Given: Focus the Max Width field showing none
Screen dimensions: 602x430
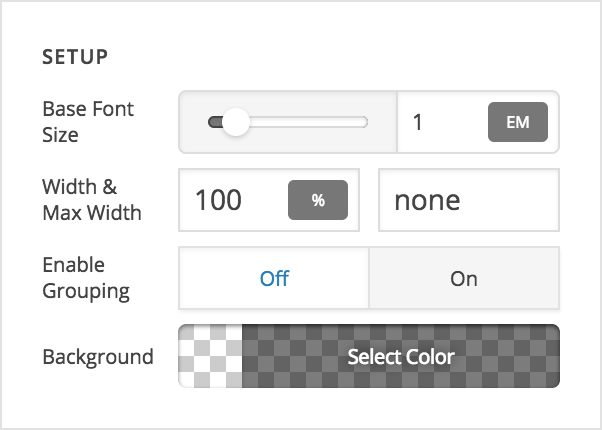Looking at the screenshot, I should [x=469, y=200].
